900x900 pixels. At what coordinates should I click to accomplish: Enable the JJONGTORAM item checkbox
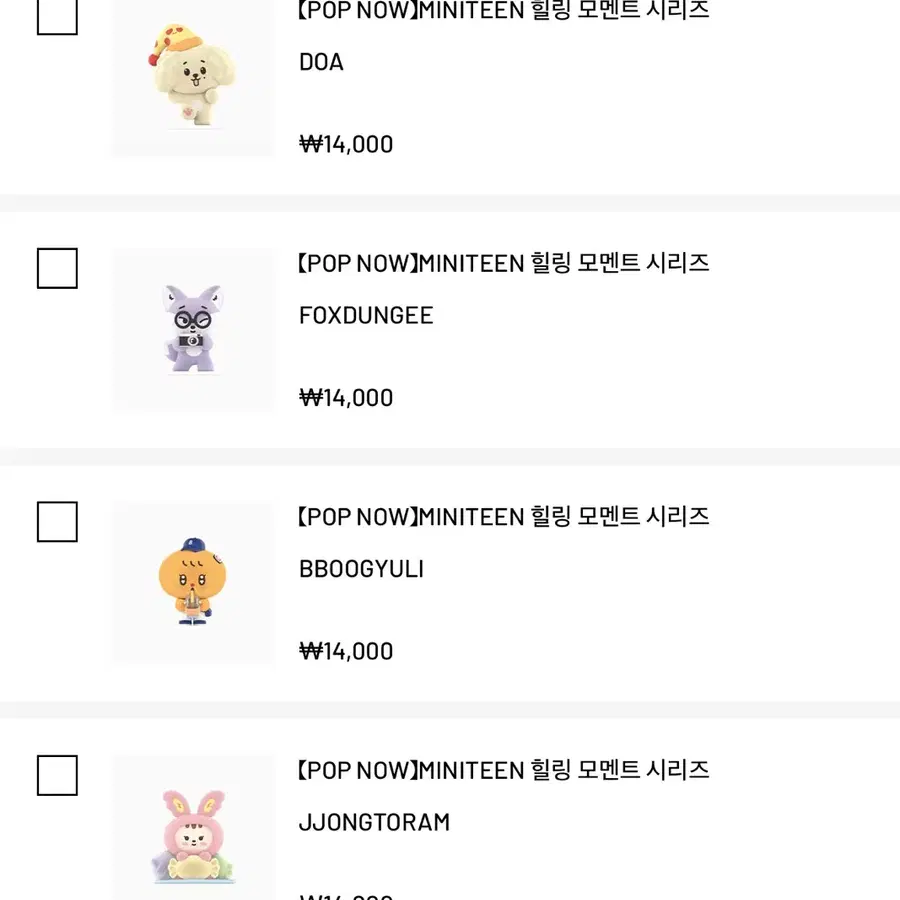point(57,775)
